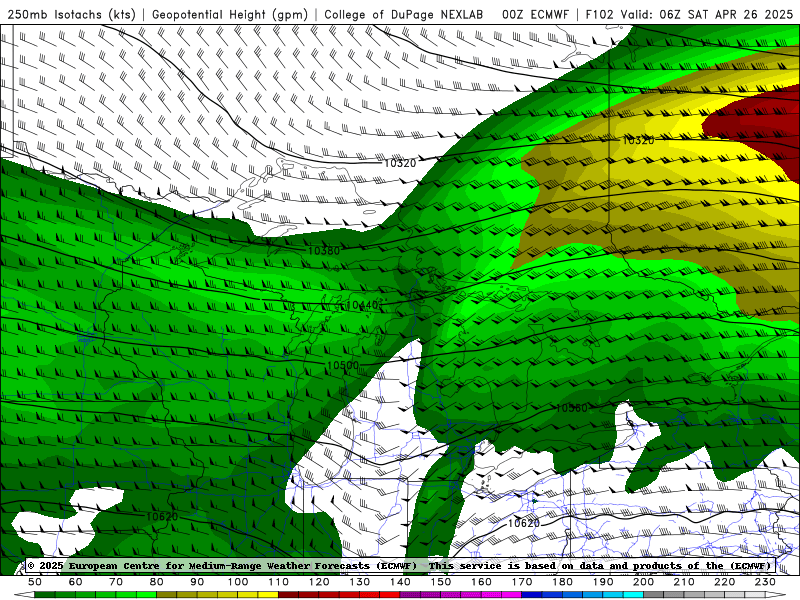This screenshot has width=800, height=600.
Task: Click the 60 knot color bar label
Action: pos(76,582)
